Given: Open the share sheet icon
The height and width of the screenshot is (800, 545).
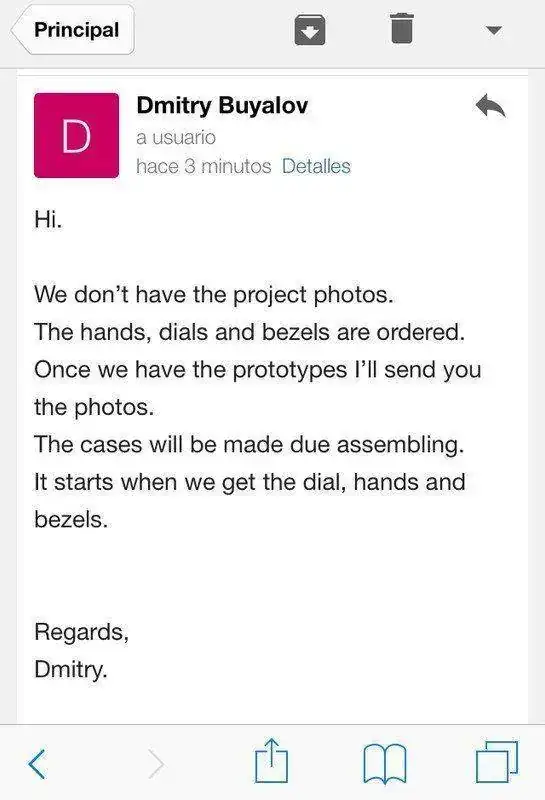Looking at the screenshot, I should click(271, 760).
